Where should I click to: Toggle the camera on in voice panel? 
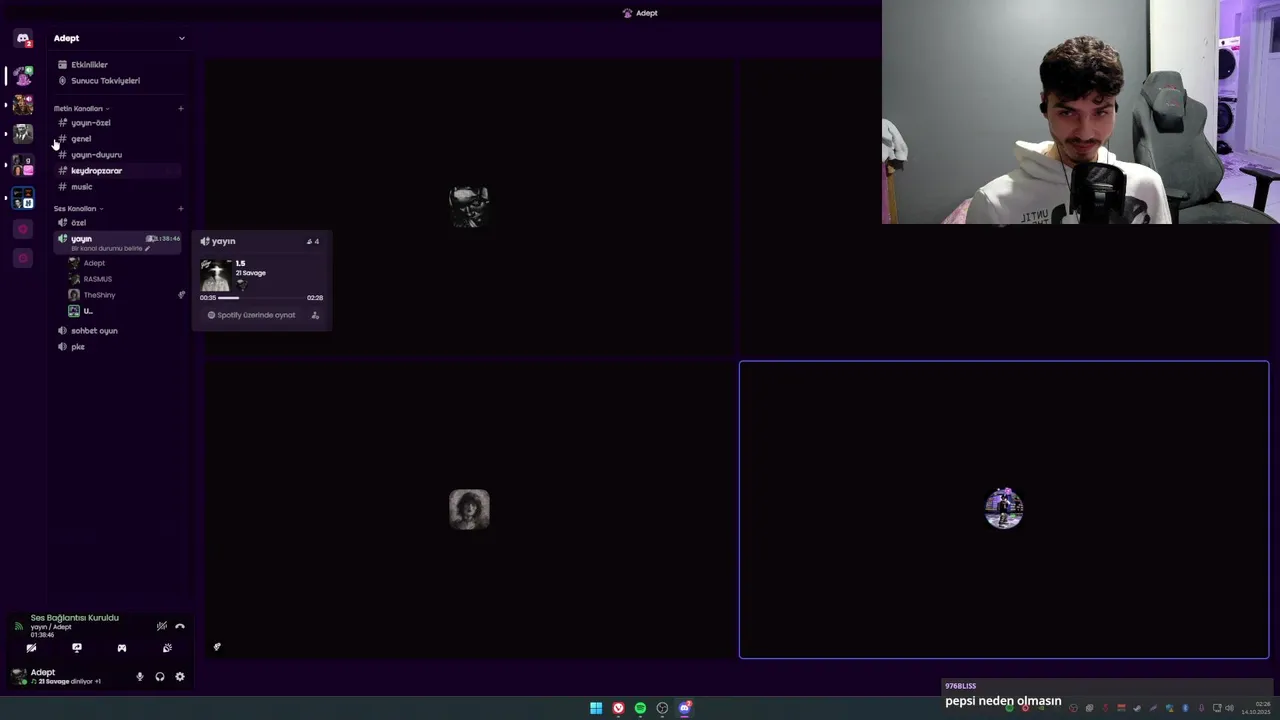point(31,648)
